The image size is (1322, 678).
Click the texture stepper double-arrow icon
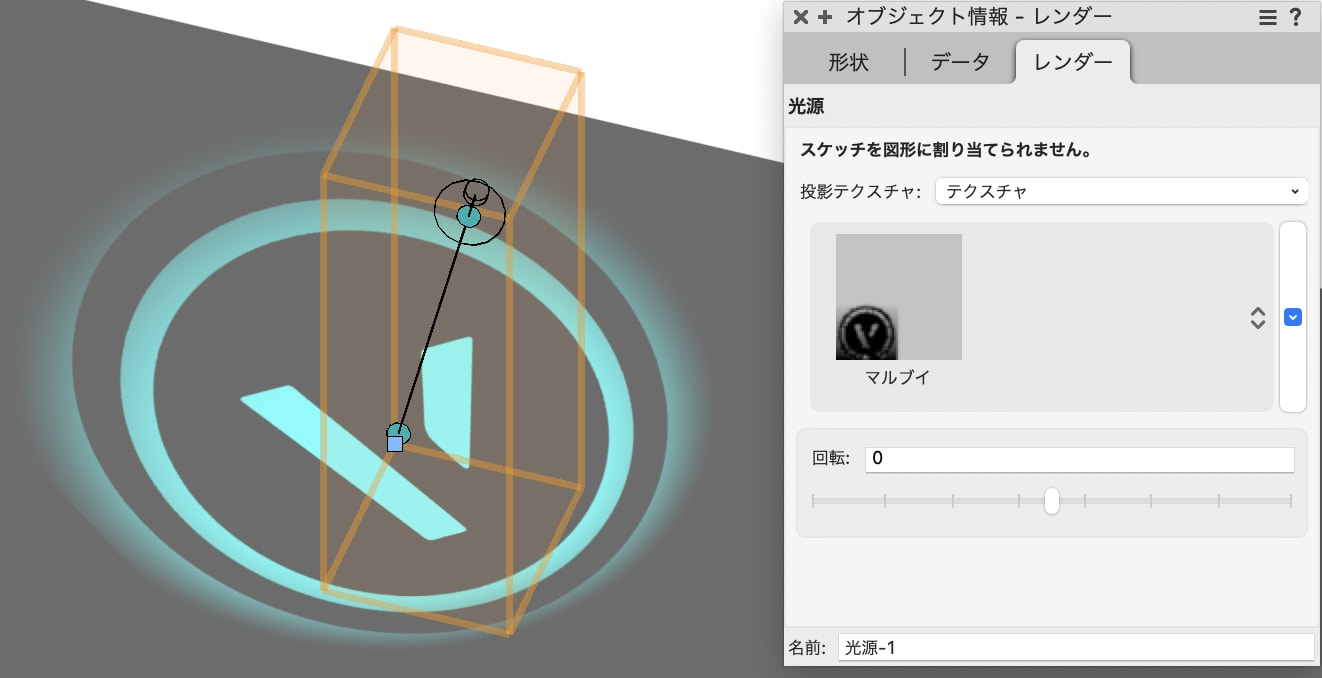click(x=1257, y=317)
